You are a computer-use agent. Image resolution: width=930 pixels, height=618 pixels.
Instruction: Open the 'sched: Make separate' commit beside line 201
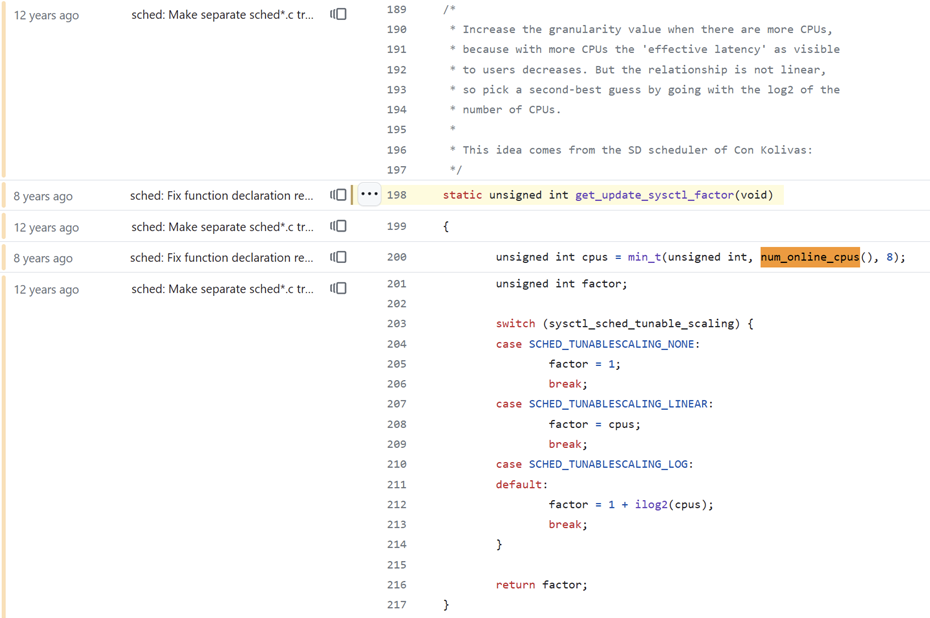click(222, 289)
